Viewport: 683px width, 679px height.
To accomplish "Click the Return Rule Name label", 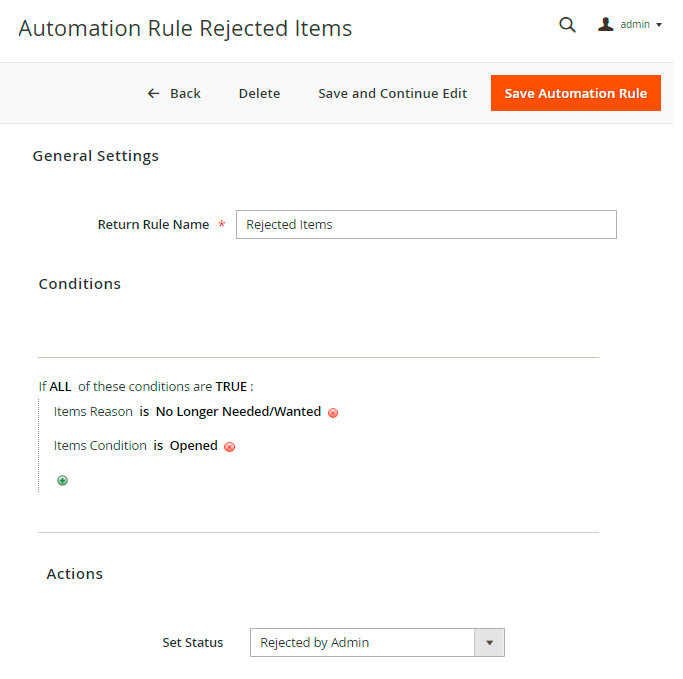I will coord(153,224).
